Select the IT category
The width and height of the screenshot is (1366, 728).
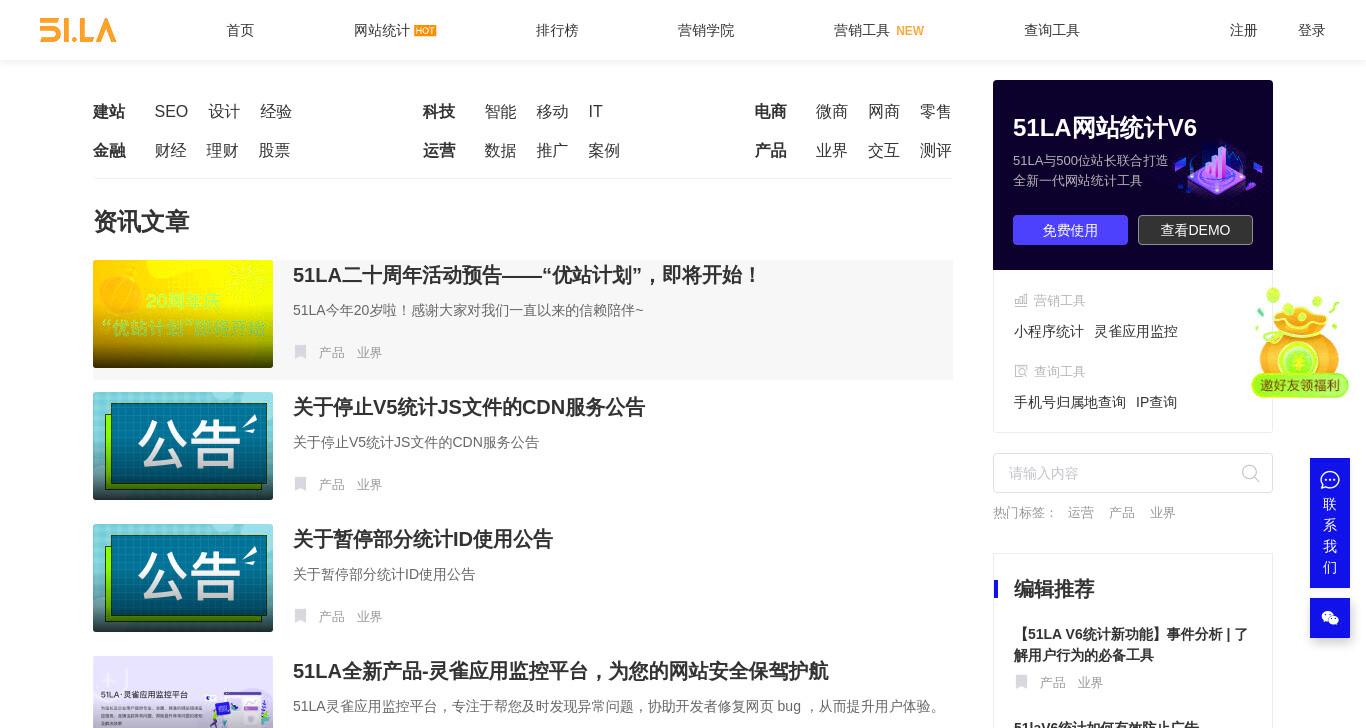tap(596, 112)
